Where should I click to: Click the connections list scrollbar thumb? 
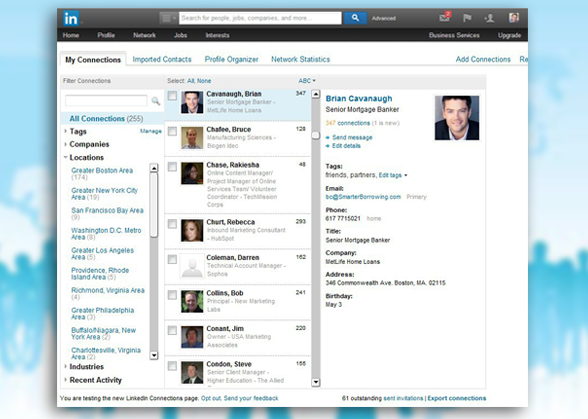pyautogui.click(x=316, y=135)
